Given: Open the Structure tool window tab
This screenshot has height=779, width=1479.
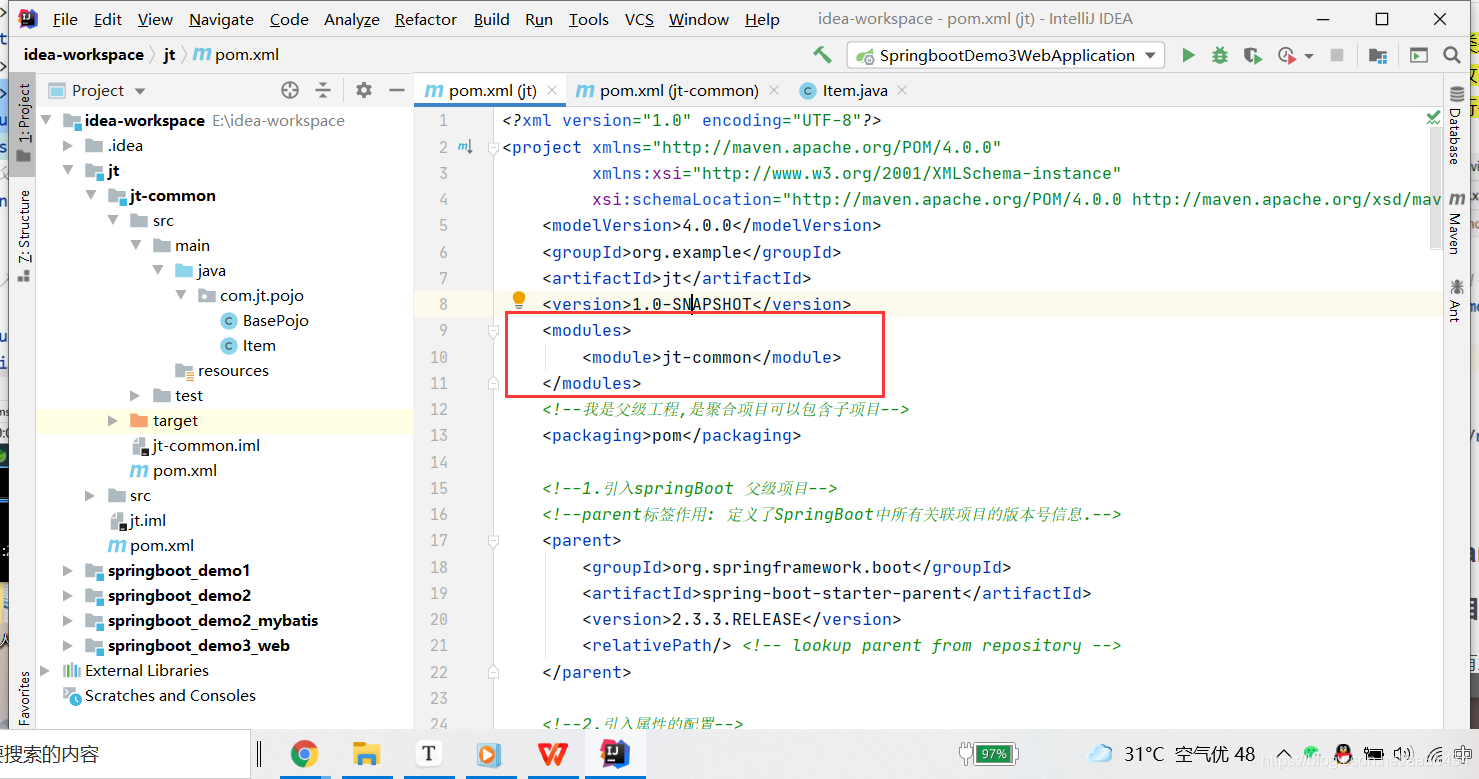Looking at the screenshot, I should pyautogui.click(x=24, y=236).
